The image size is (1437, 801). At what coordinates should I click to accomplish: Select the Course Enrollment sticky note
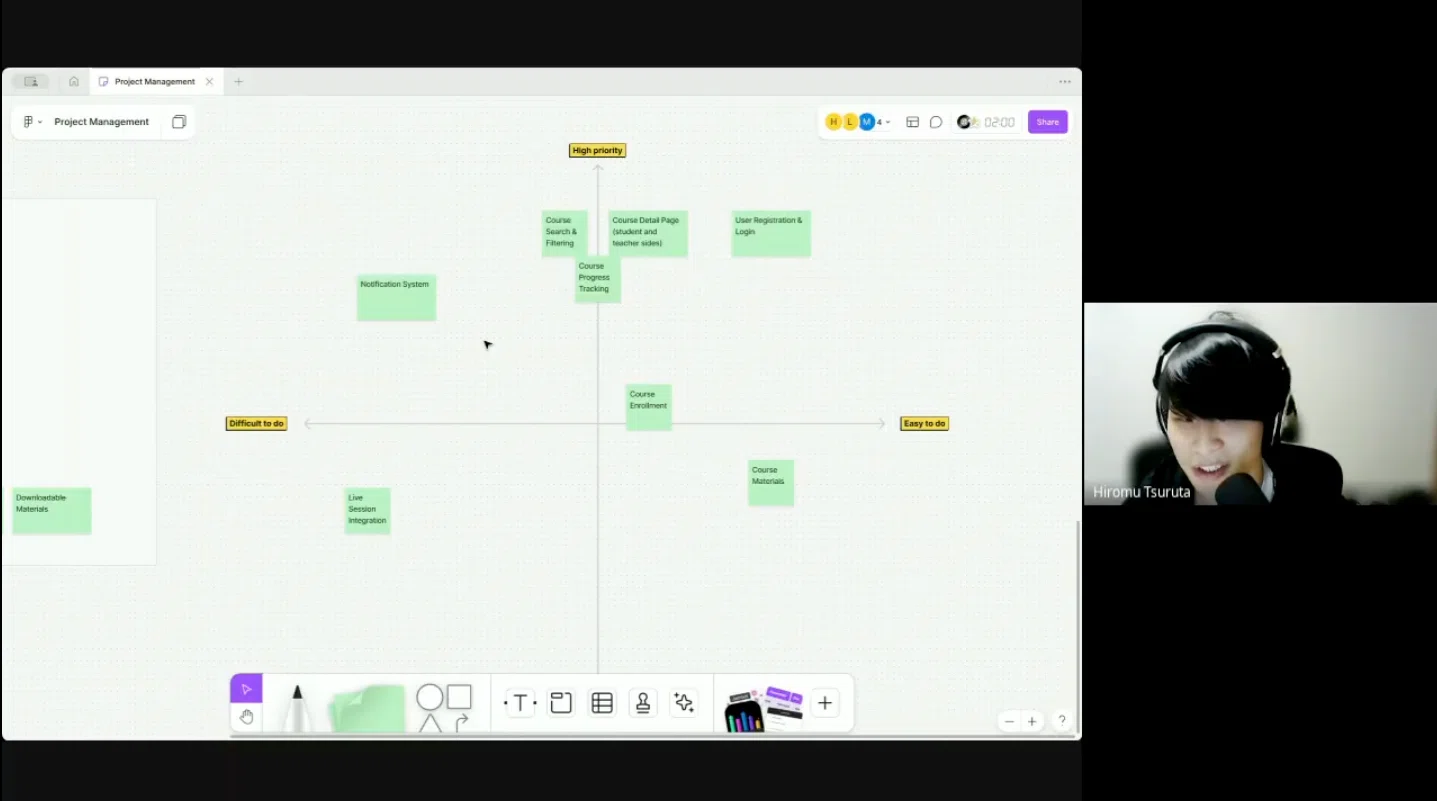coord(649,407)
